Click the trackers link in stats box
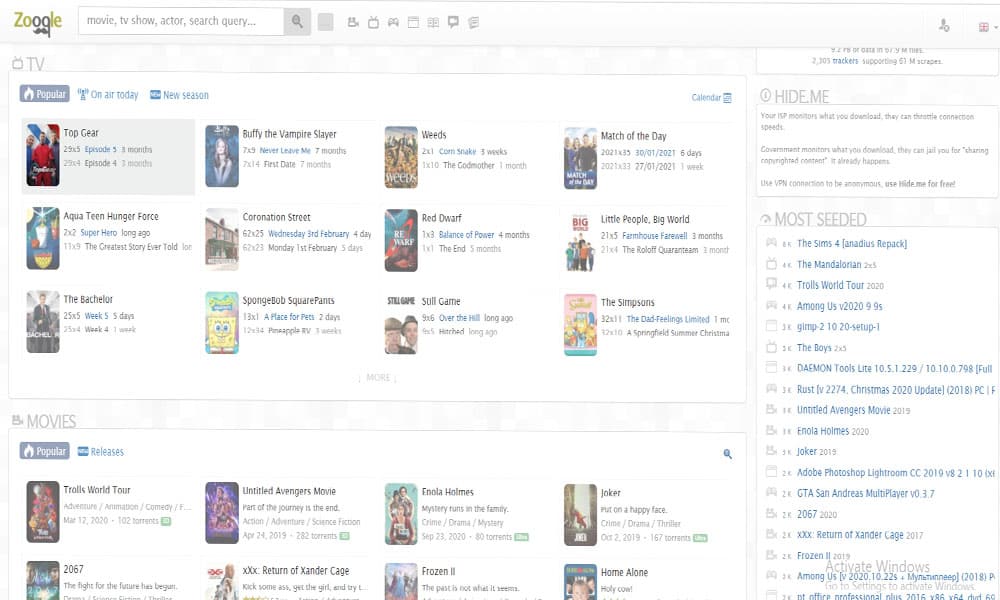Image resolution: width=1000 pixels, height=600 pixels. (845, 61)
